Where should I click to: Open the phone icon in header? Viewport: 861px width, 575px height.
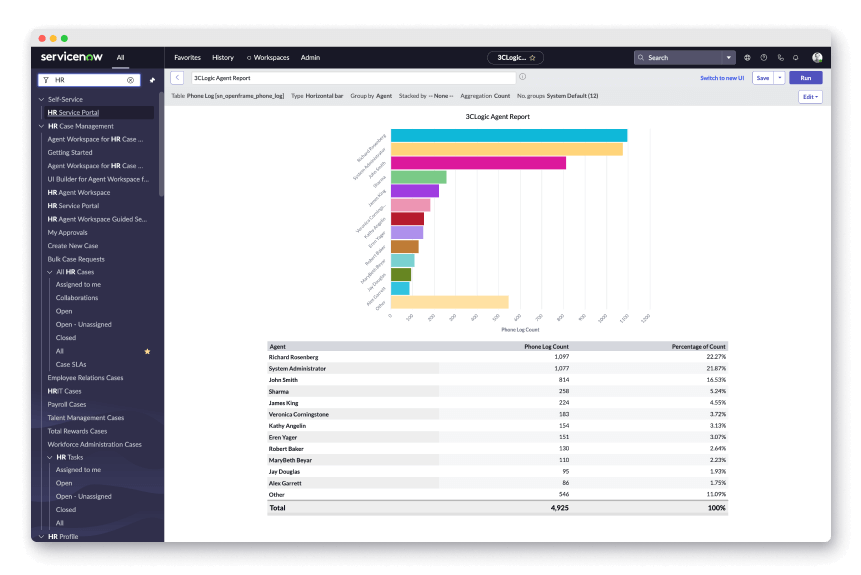(x=780, y=58)
